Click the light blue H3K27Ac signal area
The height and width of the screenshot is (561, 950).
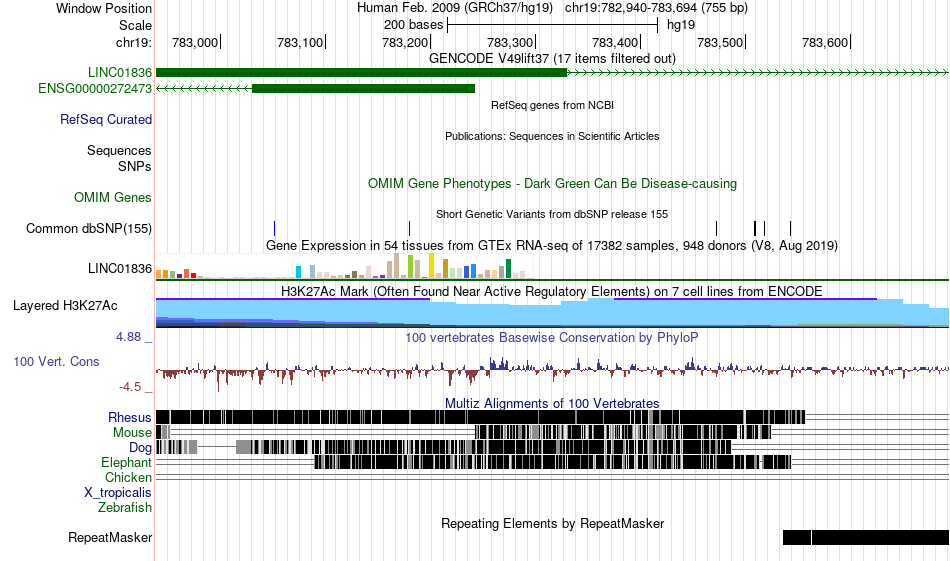click(553, 314)
